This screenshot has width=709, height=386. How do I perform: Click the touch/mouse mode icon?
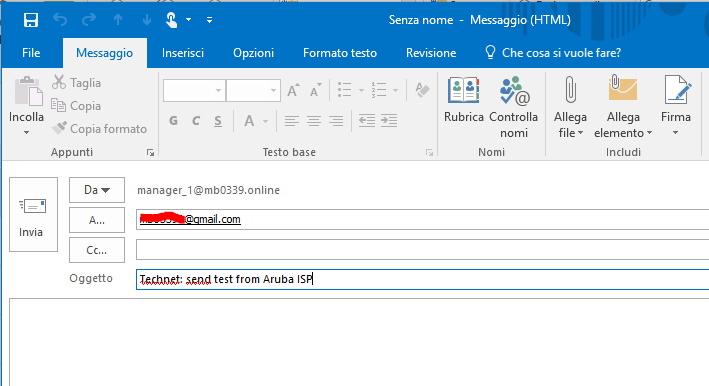[x=171, y=20]
